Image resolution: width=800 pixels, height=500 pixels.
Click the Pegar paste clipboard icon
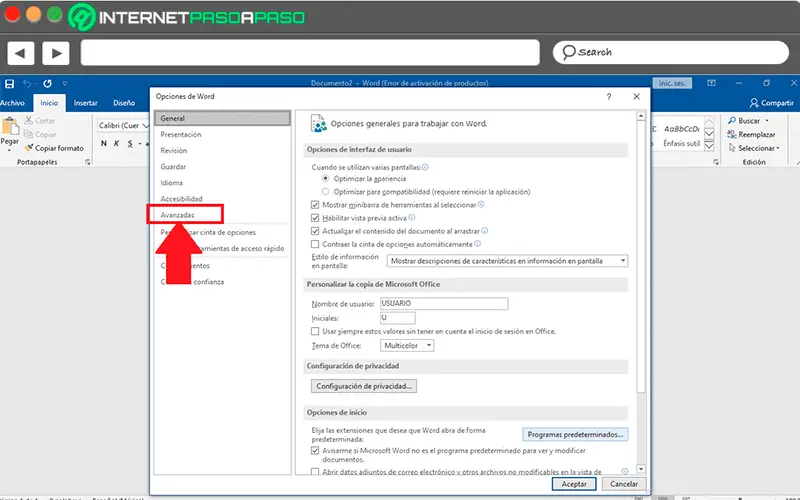coord(10,126)
